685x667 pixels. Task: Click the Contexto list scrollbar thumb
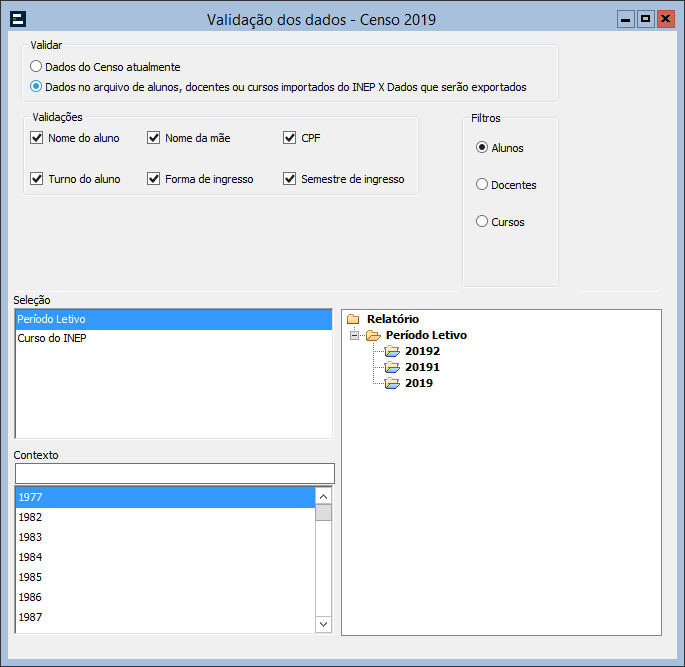click(323, 513)
